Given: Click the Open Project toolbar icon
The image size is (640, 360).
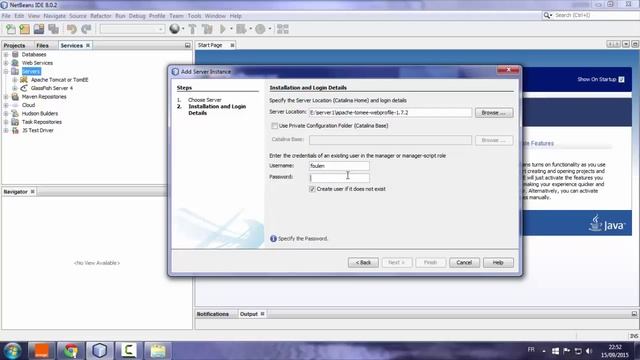Looking at the screenshot, I should (39, 29).
